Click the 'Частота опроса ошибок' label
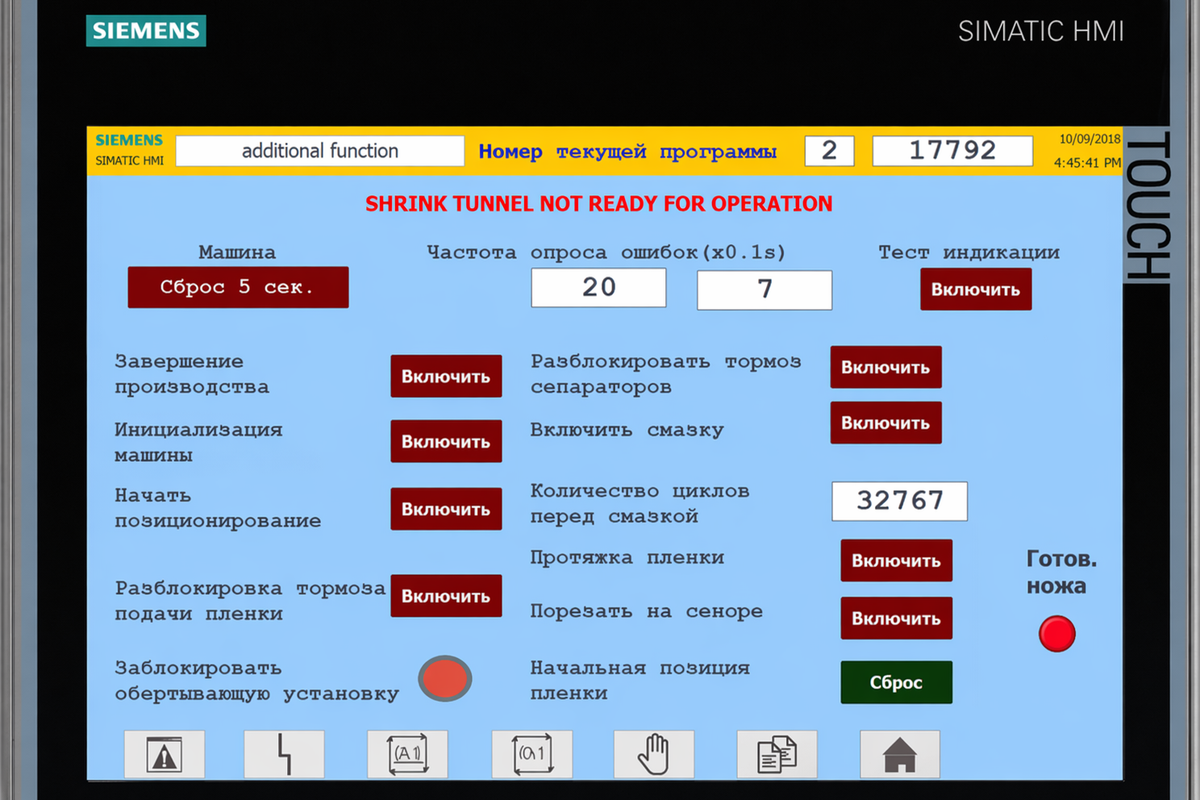 [x=606, y=253]
